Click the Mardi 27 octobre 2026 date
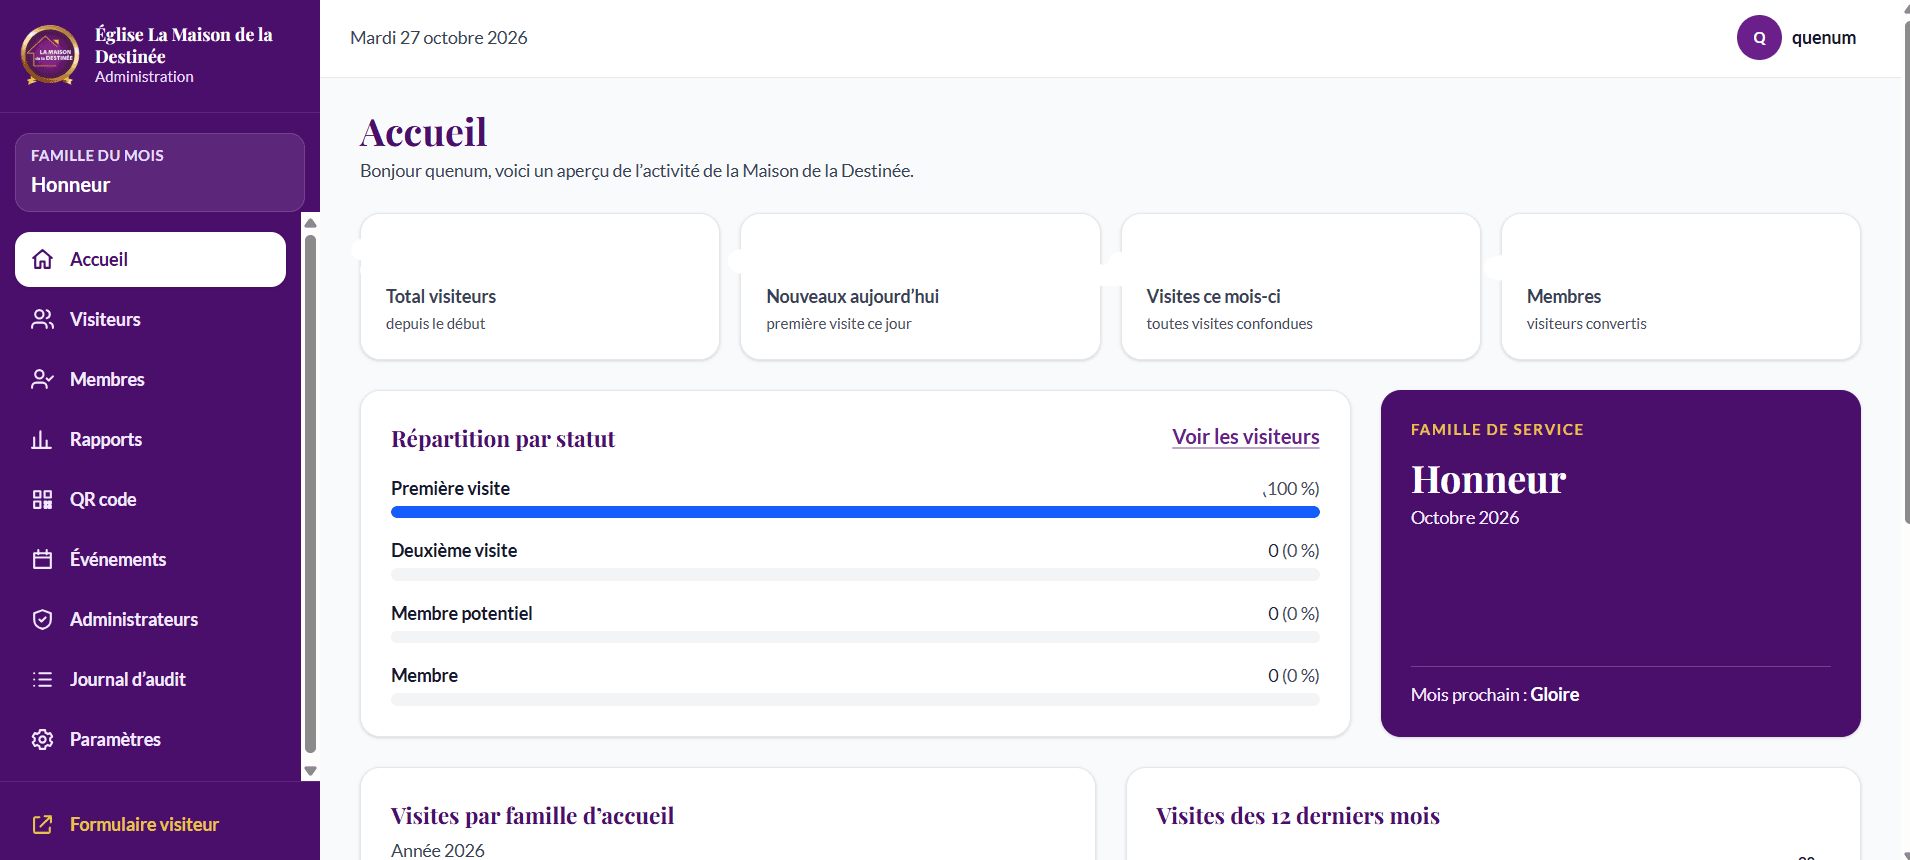 [x=439, y=38]
